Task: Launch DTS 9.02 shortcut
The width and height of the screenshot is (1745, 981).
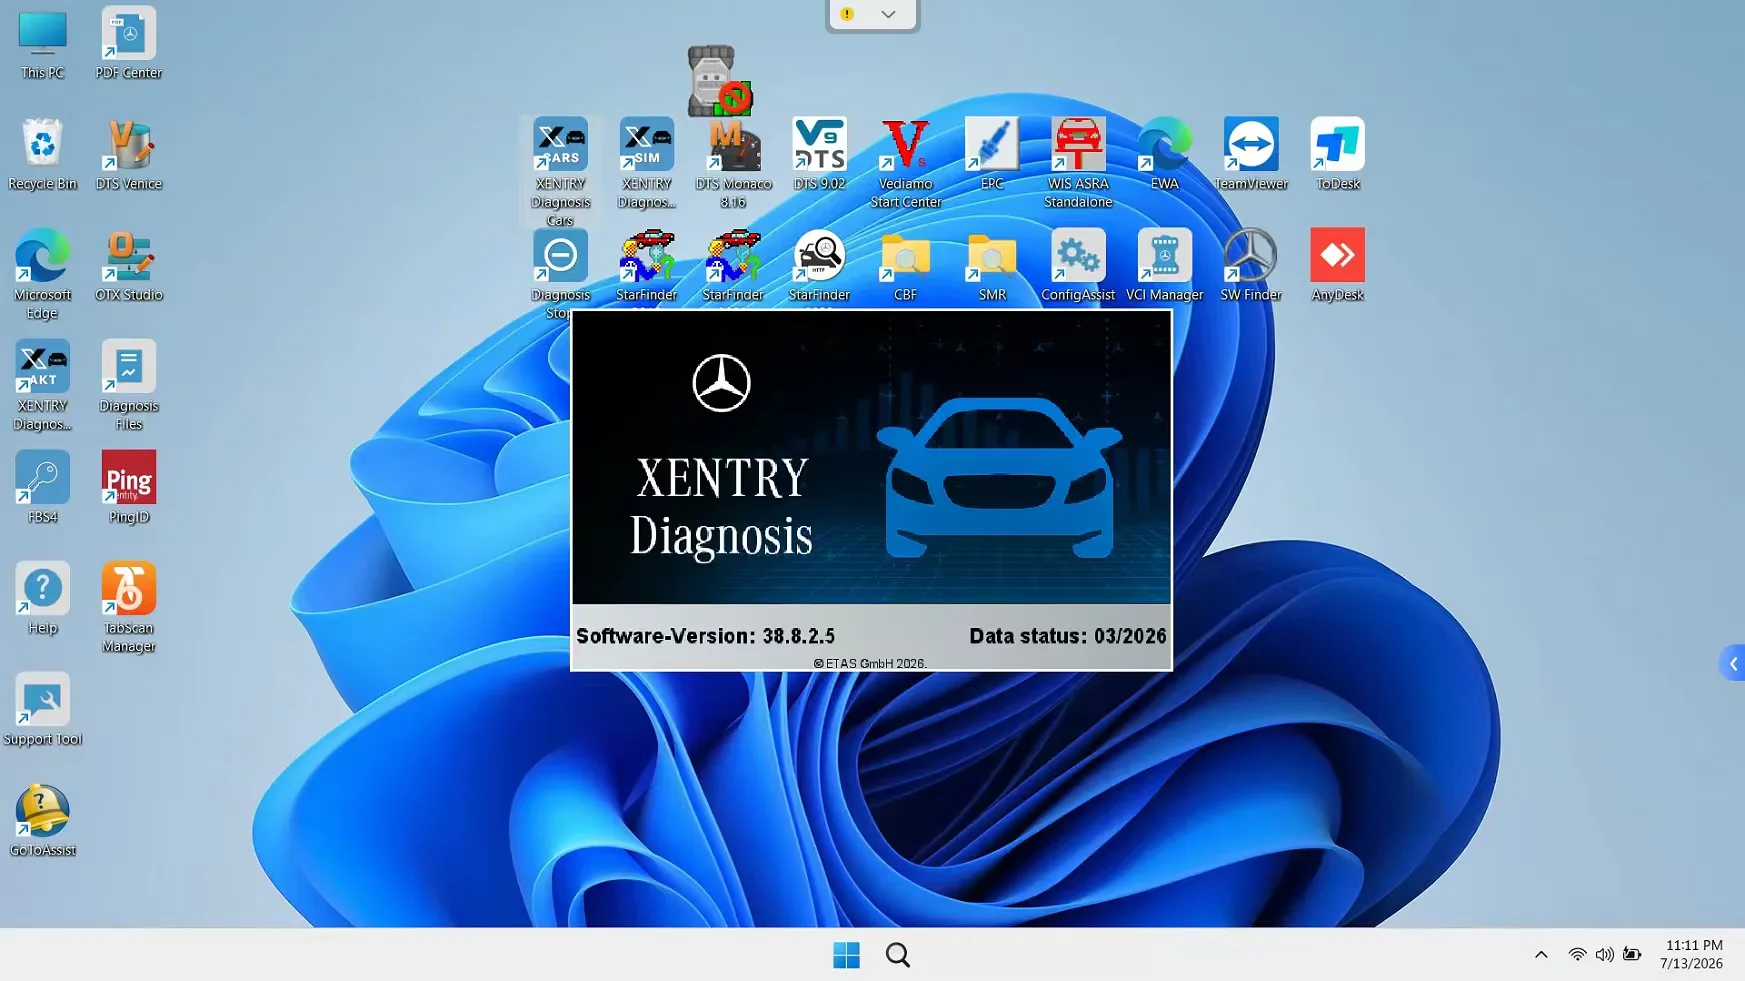Action: [819, 146]
